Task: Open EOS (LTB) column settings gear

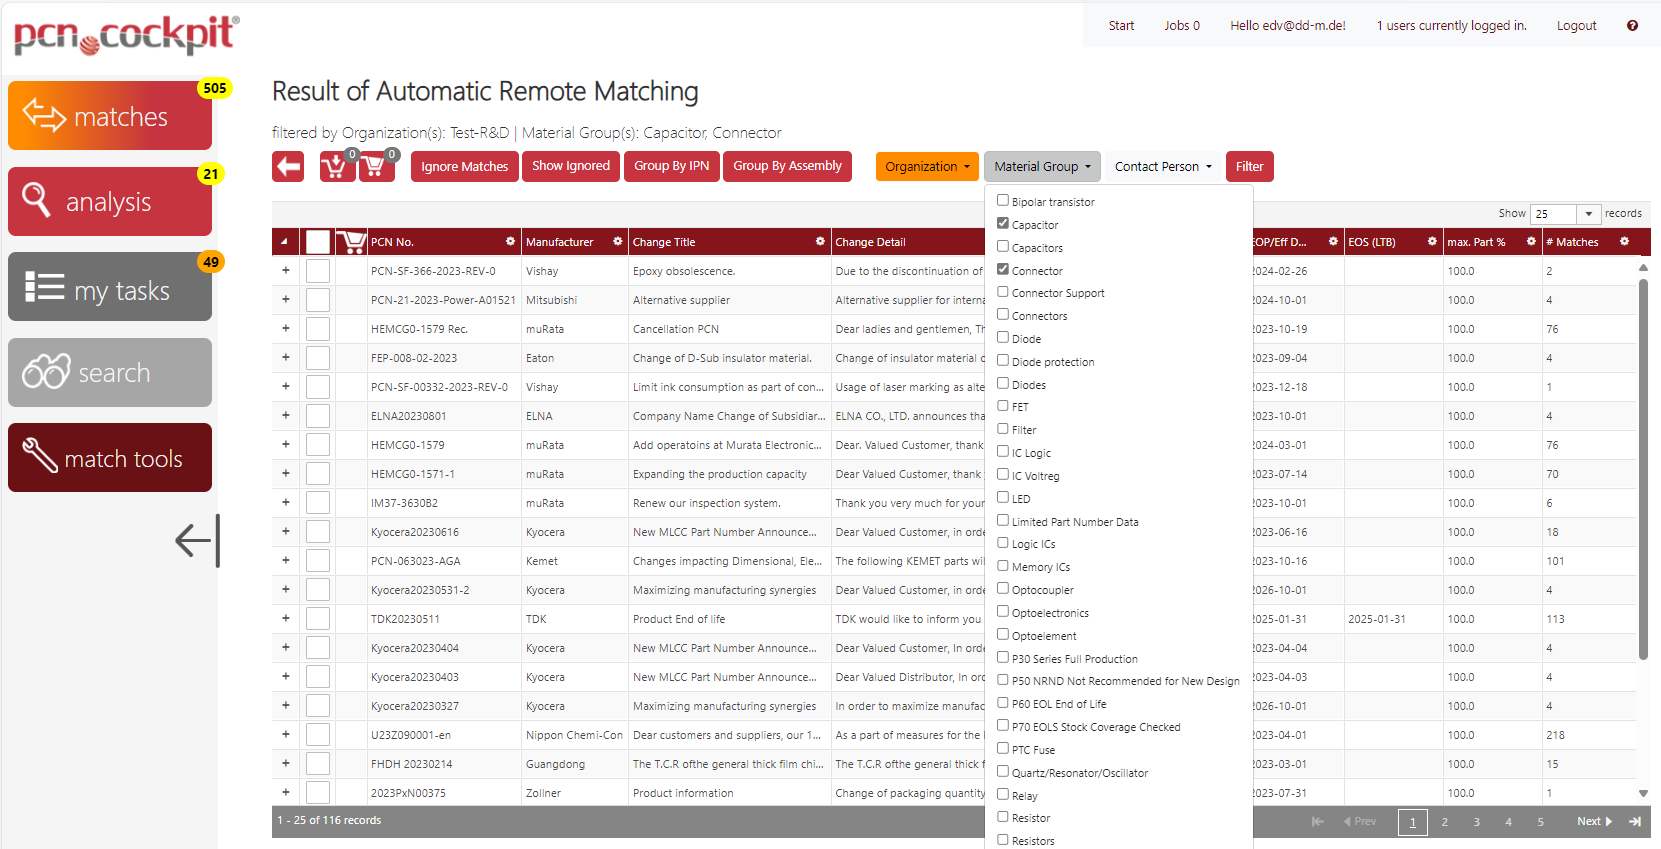Action: pyautogui.click(x=1432, y=241)
